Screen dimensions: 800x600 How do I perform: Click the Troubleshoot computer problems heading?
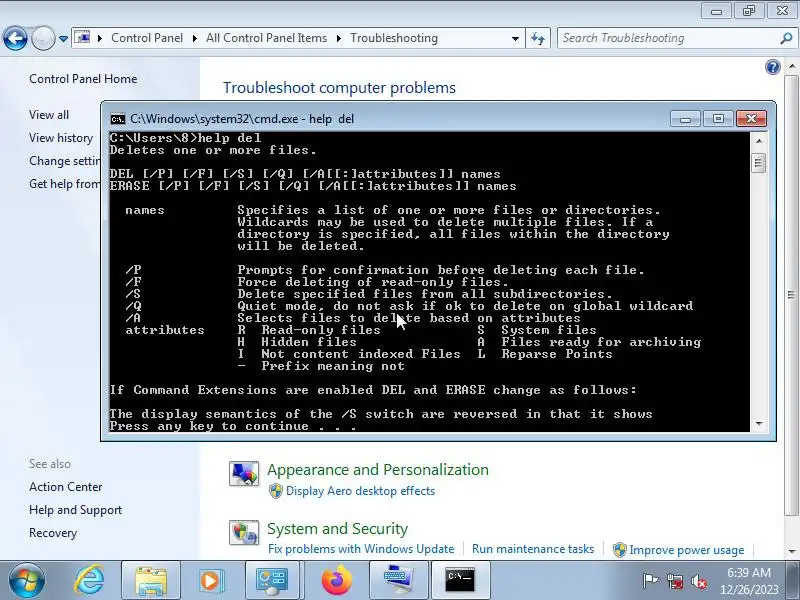click(339, 88)
